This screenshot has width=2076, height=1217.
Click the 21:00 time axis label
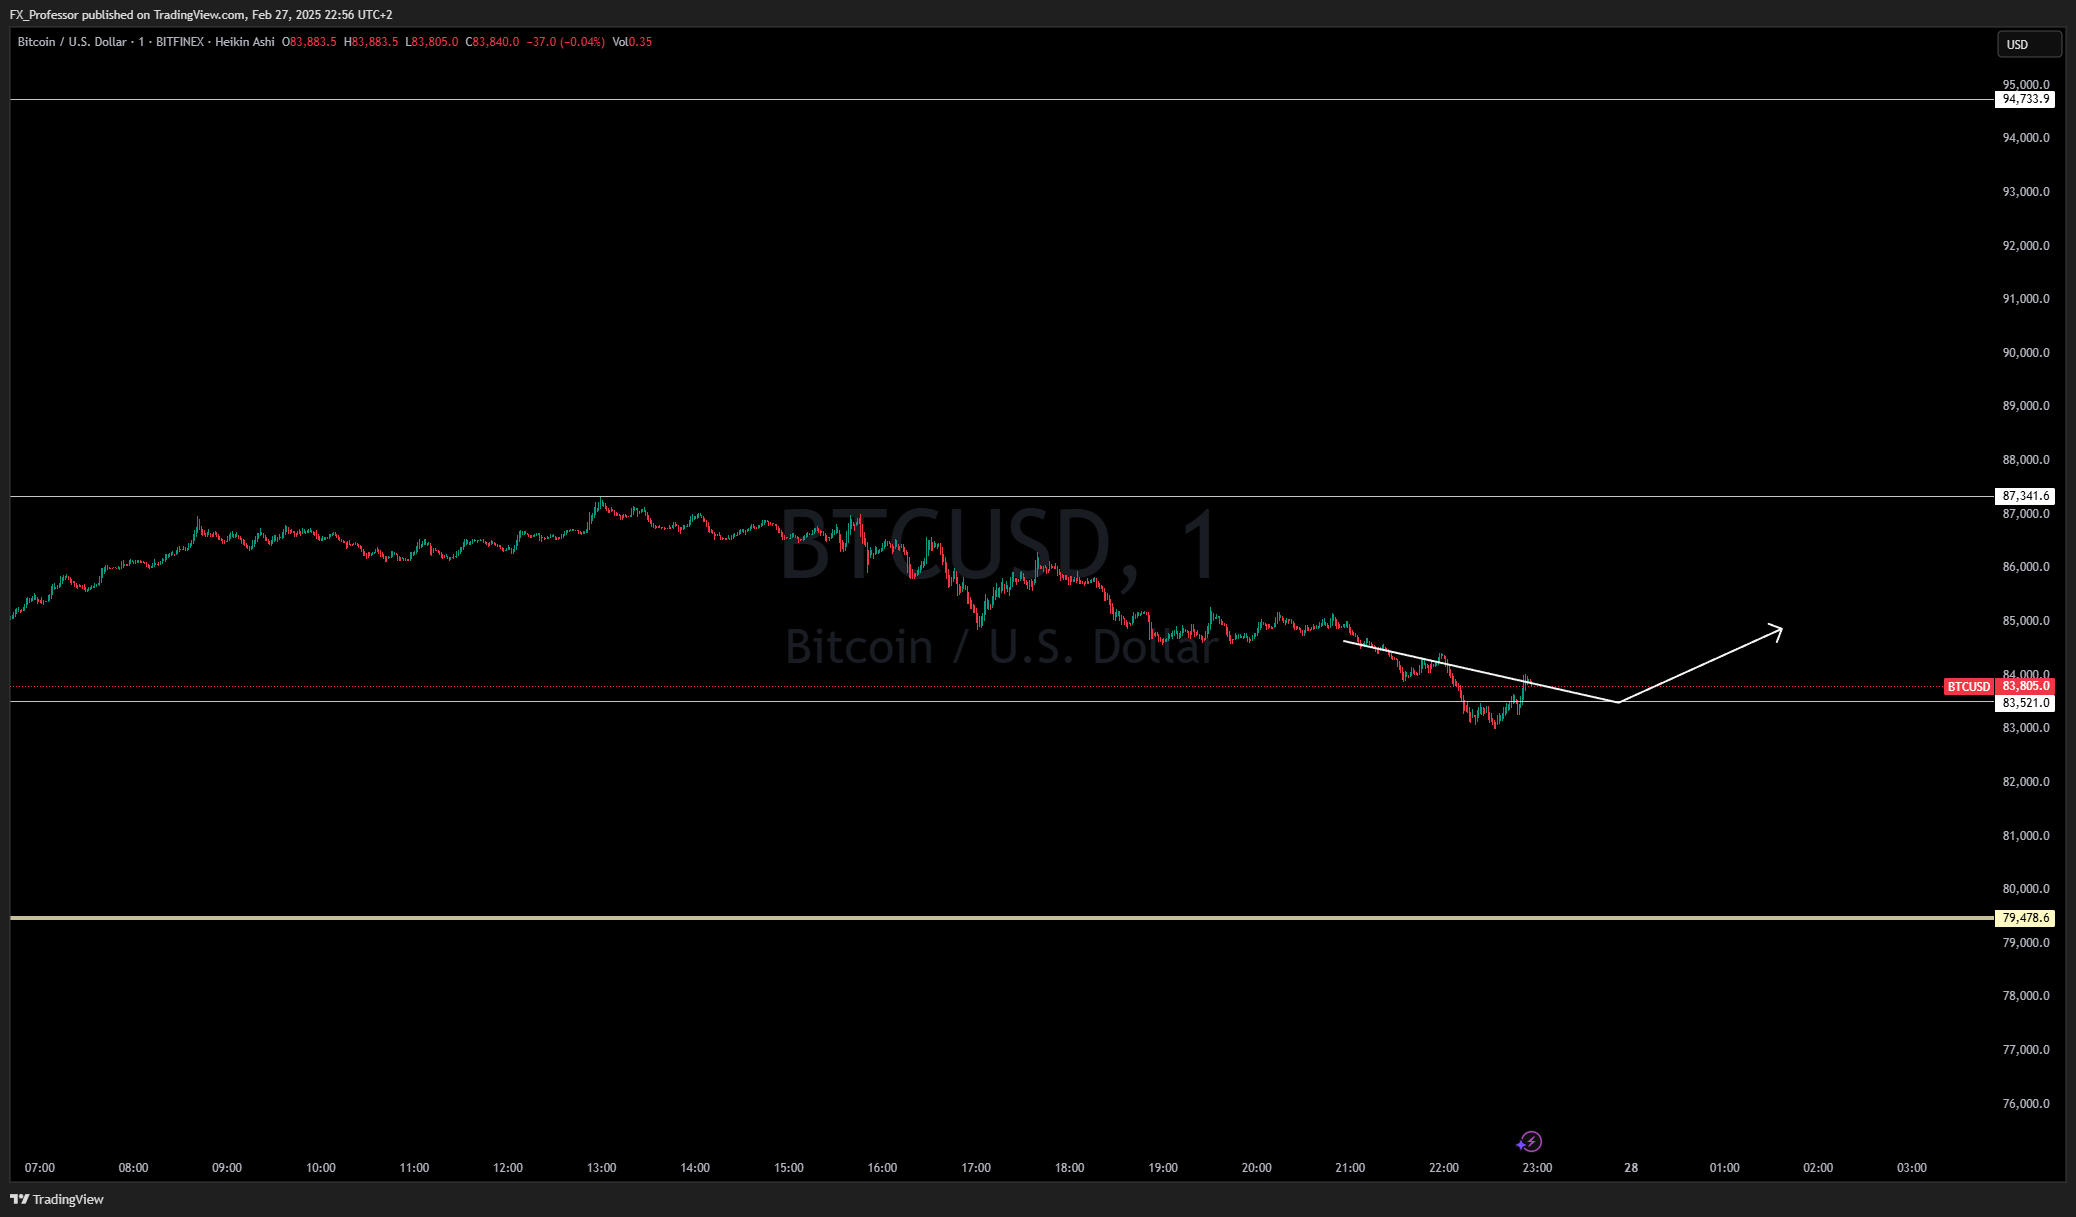click(1350, 1167)
